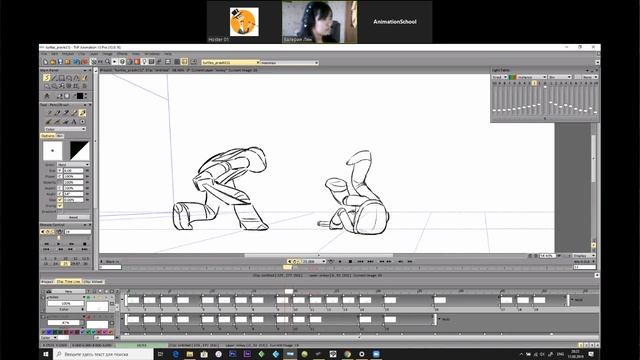Open first dropdown in Light Table panel
Image resolution: width=640 pixels, height=360 pixels.
click(x=500, y=77)
